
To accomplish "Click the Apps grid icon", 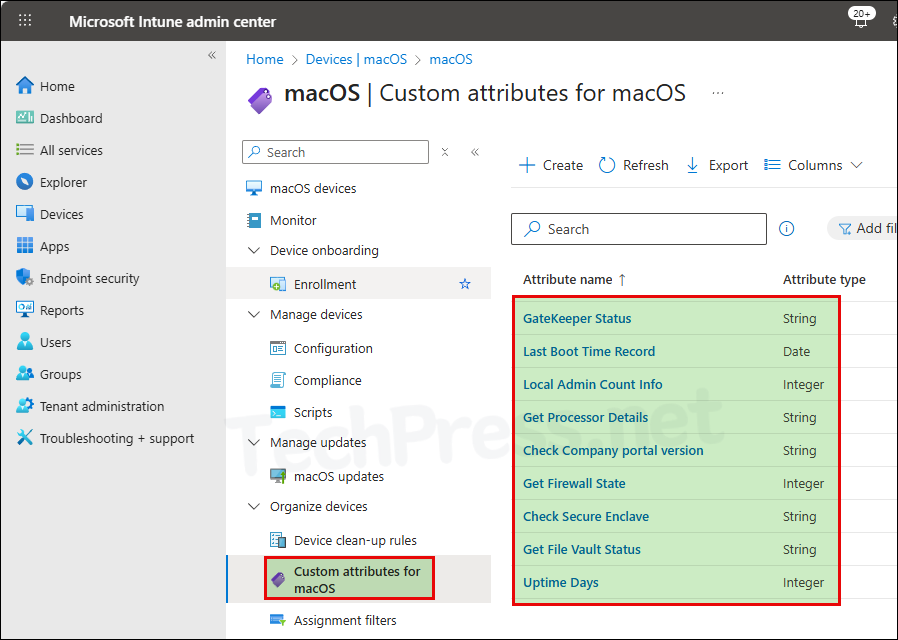I will tap(25, 246).
